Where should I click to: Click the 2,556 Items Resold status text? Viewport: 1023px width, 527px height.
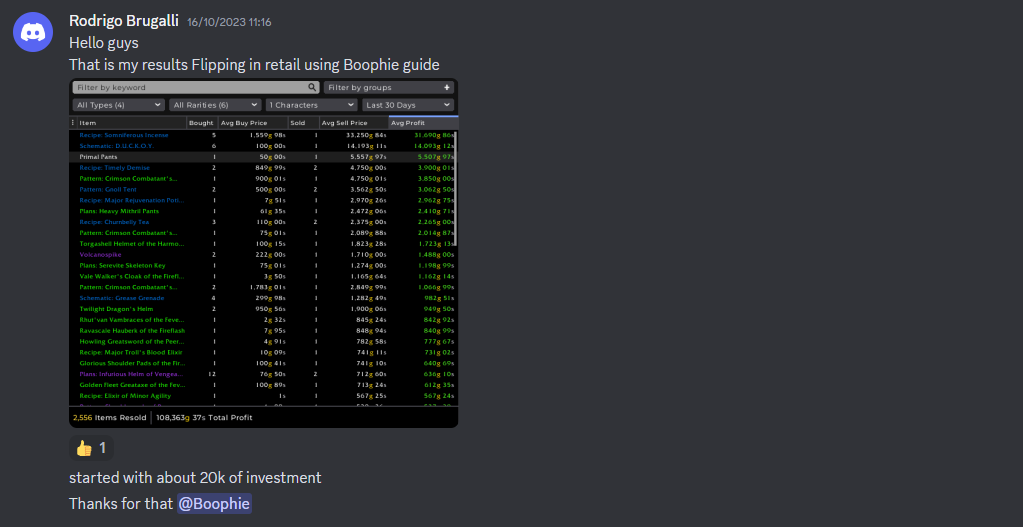[109, 417]
